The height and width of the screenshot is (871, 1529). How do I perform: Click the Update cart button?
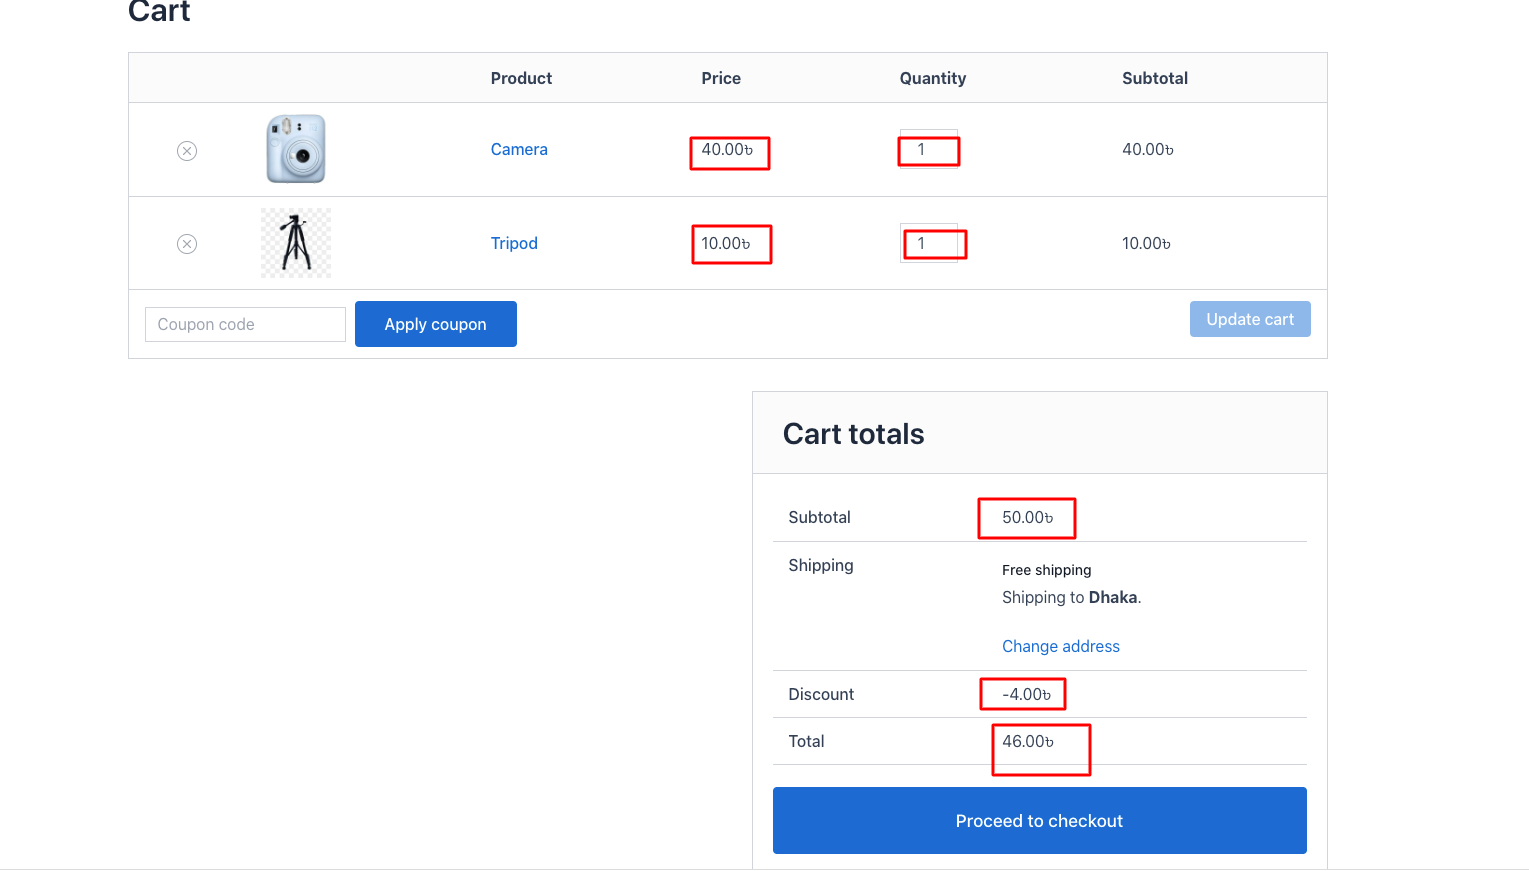[x=1250, y=319]
